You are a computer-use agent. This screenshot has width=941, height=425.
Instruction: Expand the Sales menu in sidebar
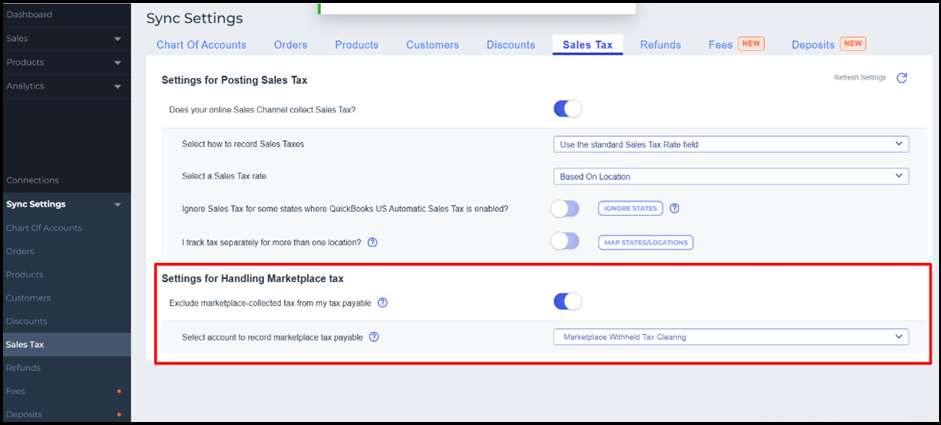65,39
